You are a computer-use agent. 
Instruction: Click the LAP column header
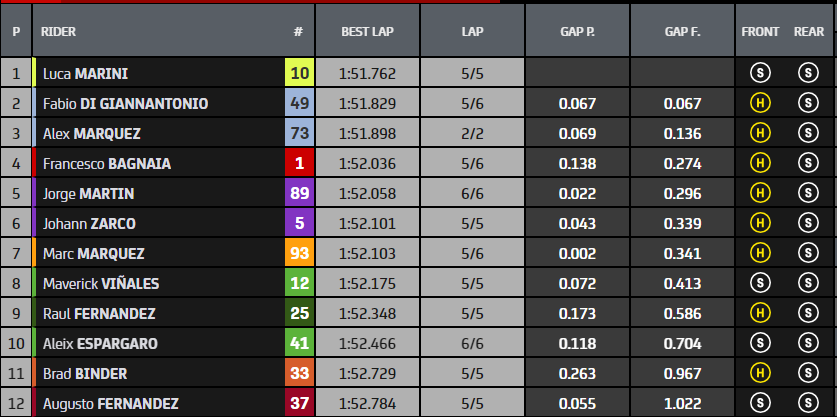click(x=473, y=32)
